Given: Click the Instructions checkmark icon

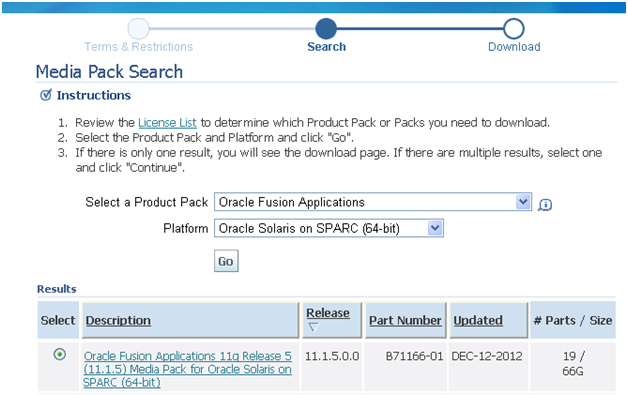Looking at the screenshot, I should point(46,95).
